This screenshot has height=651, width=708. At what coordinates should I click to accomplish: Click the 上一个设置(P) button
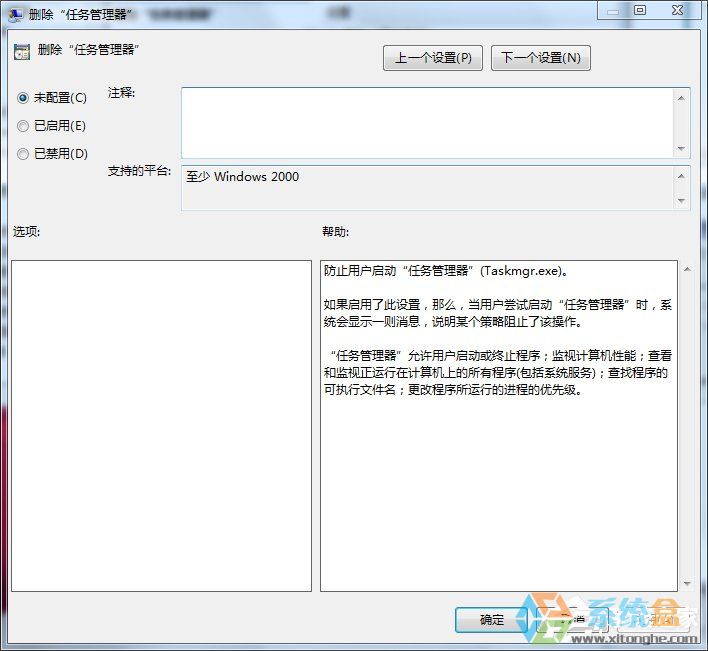(x=433, y=58)
